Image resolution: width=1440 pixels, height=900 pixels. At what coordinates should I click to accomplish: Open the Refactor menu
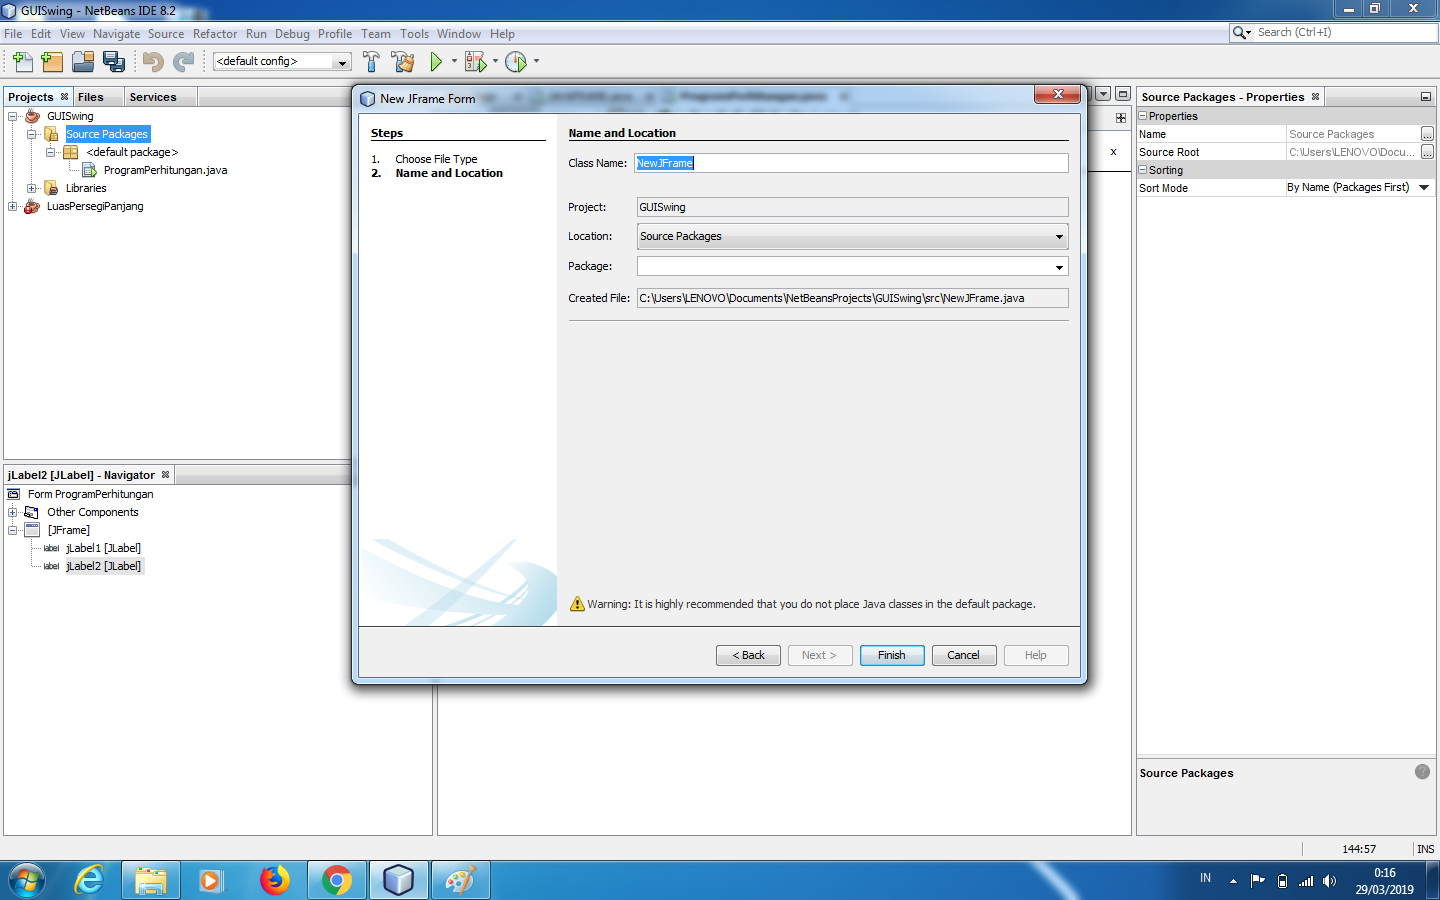click(215, 33)
